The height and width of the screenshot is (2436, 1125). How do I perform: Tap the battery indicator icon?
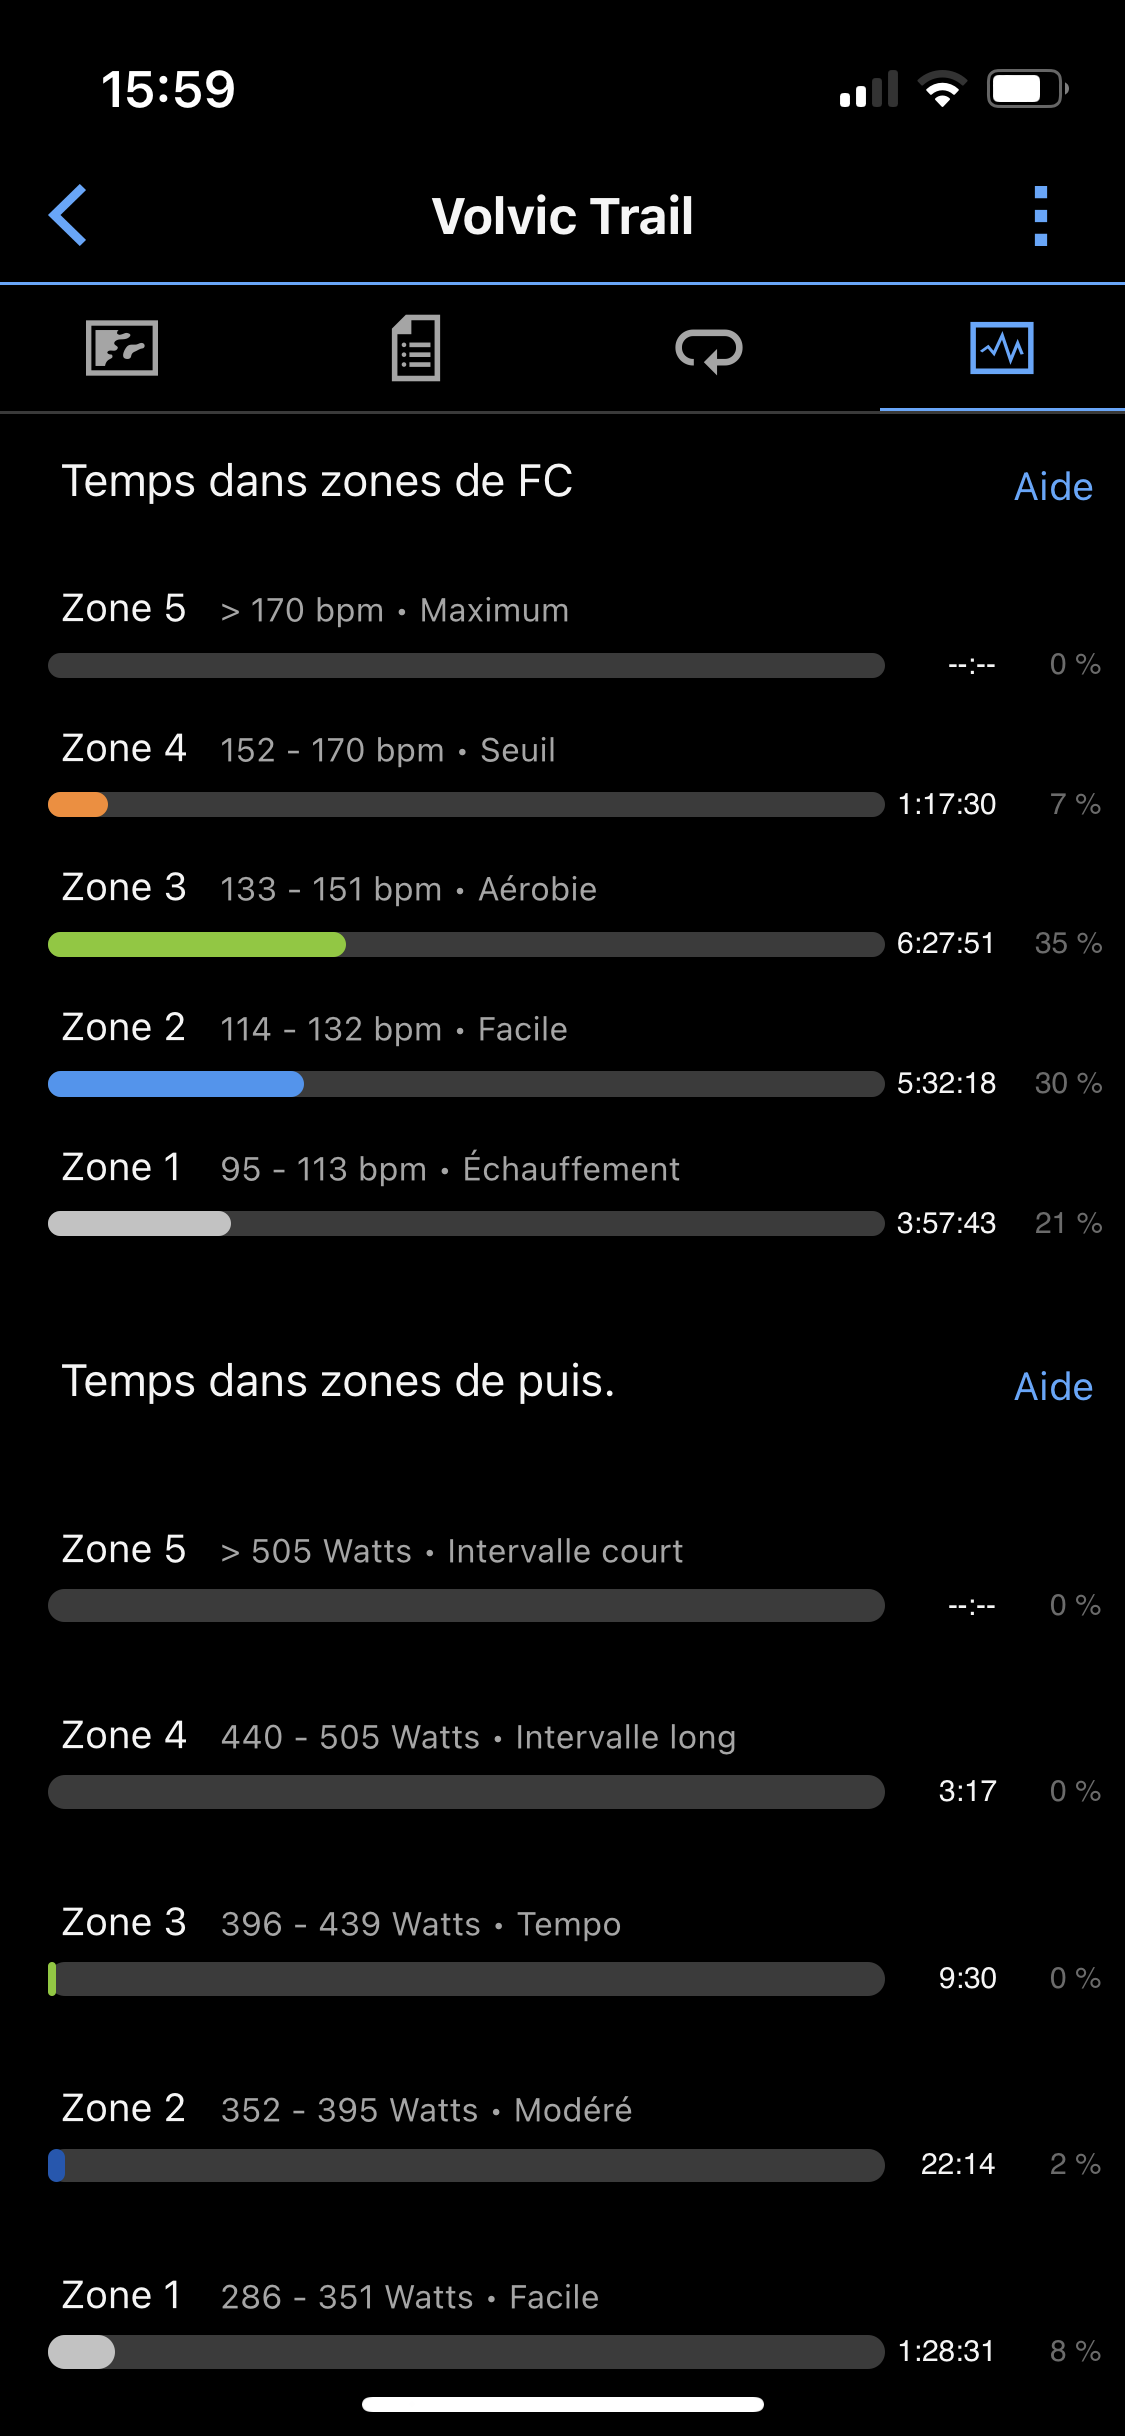[1027, 89]
